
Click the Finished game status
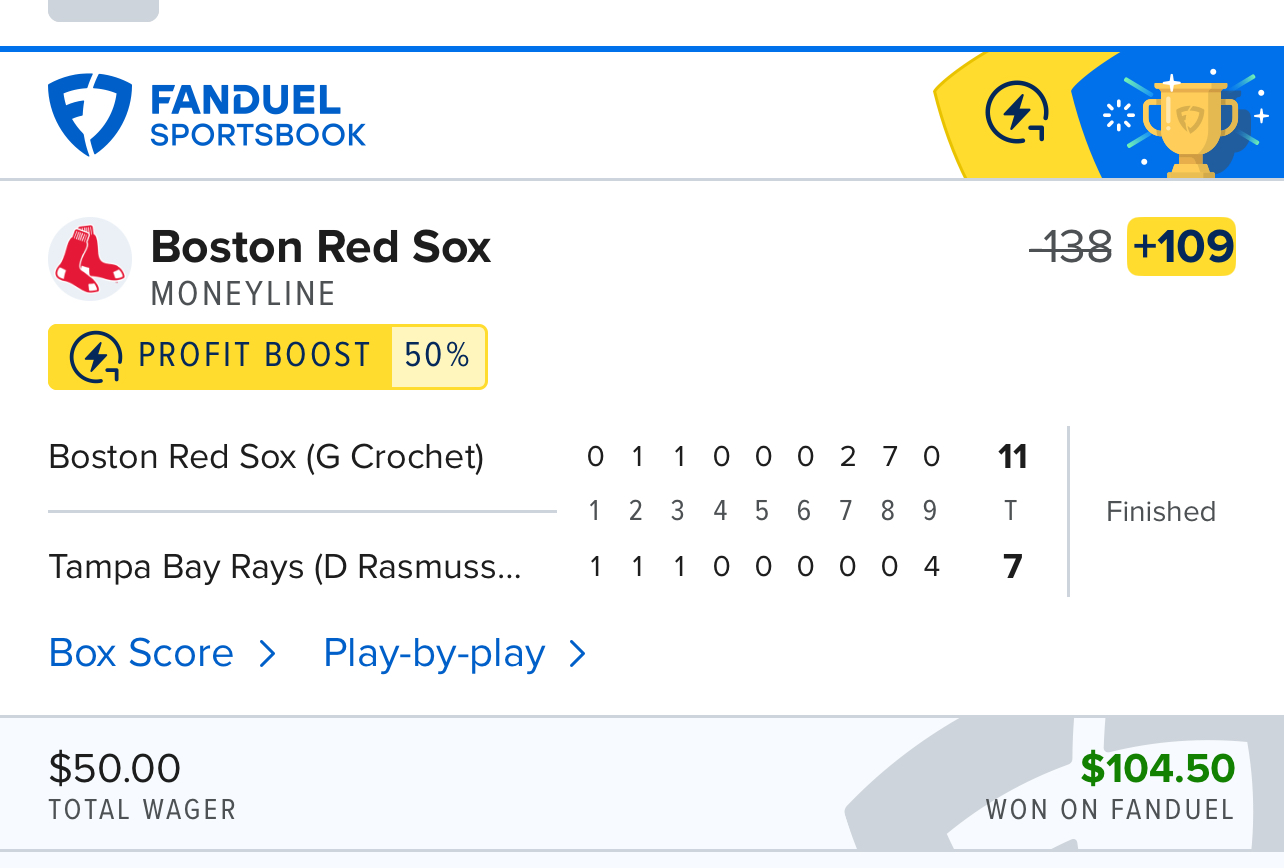click(x=1160, y=512)
